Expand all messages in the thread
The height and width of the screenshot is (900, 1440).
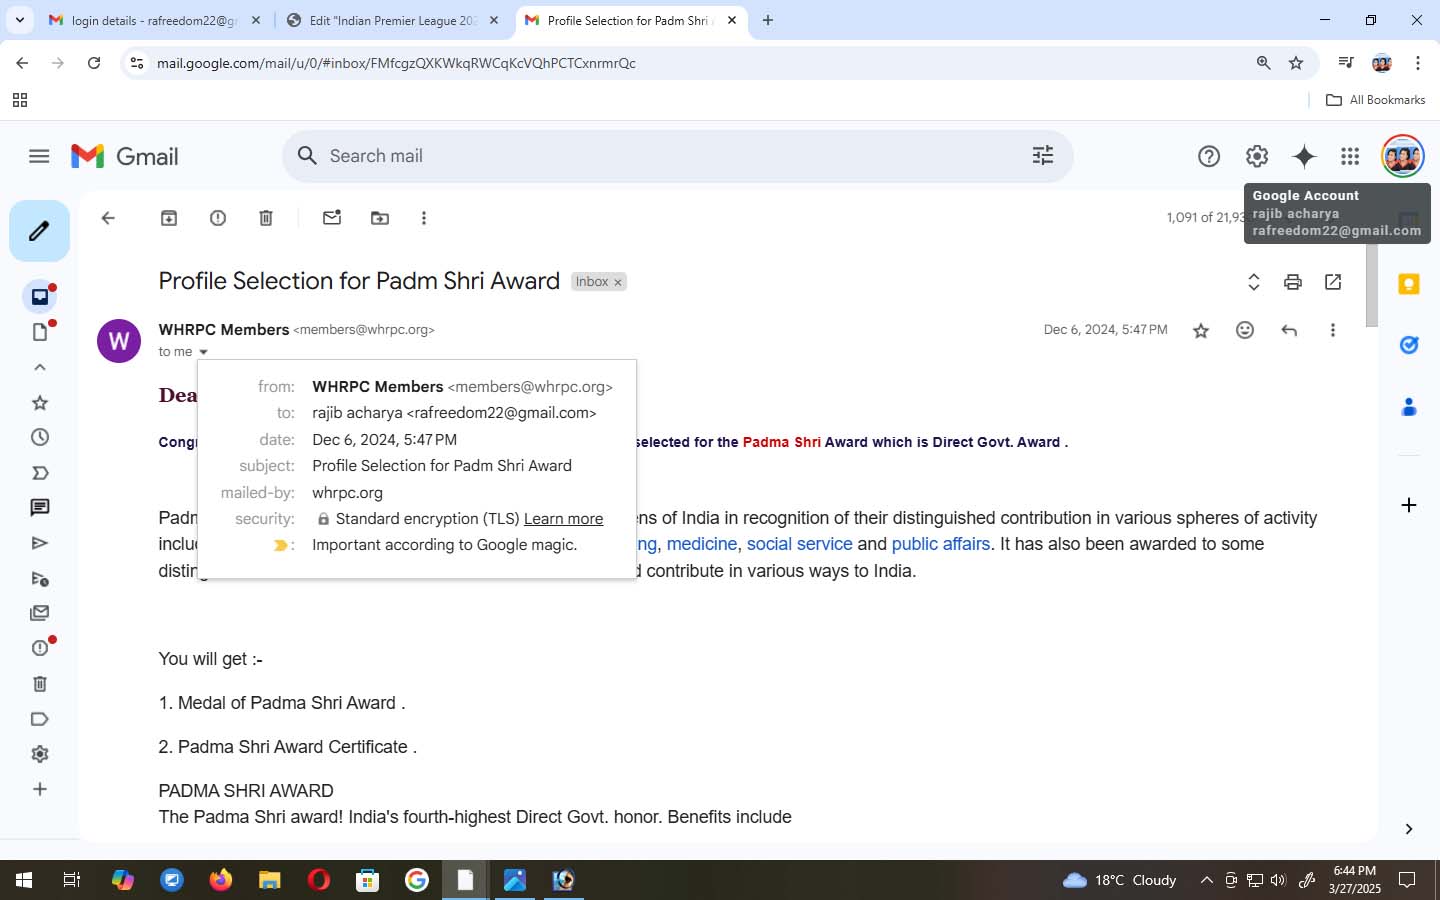tap(1254, 282)
